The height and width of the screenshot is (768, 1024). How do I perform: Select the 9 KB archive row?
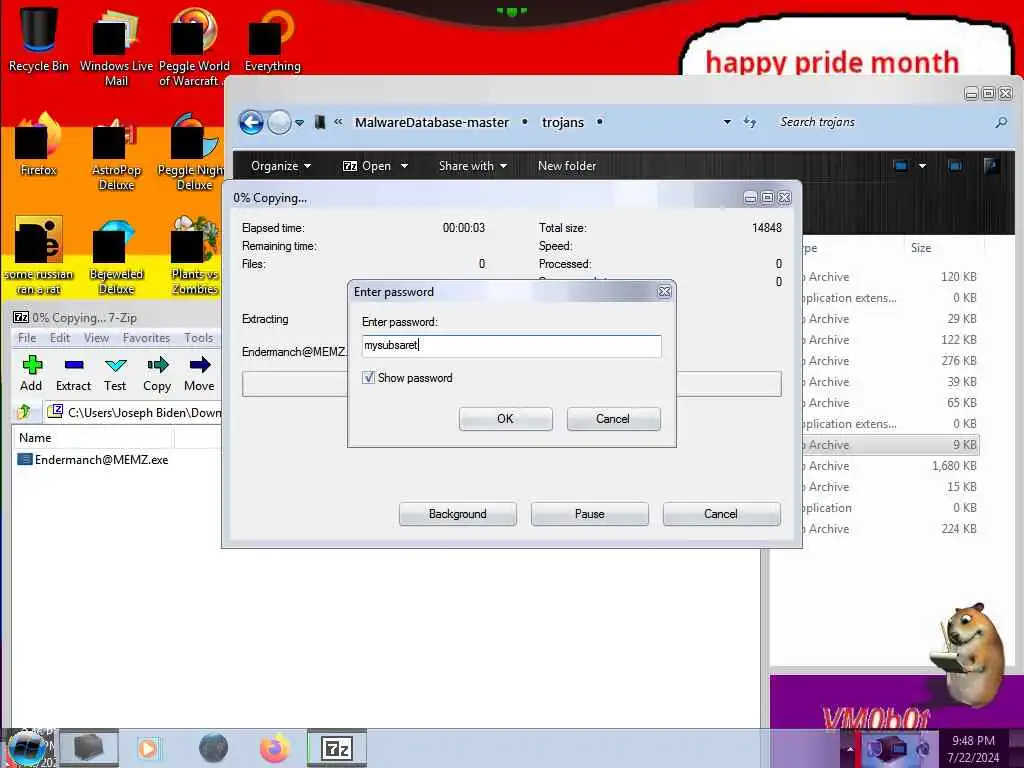(x=891, y=445)
